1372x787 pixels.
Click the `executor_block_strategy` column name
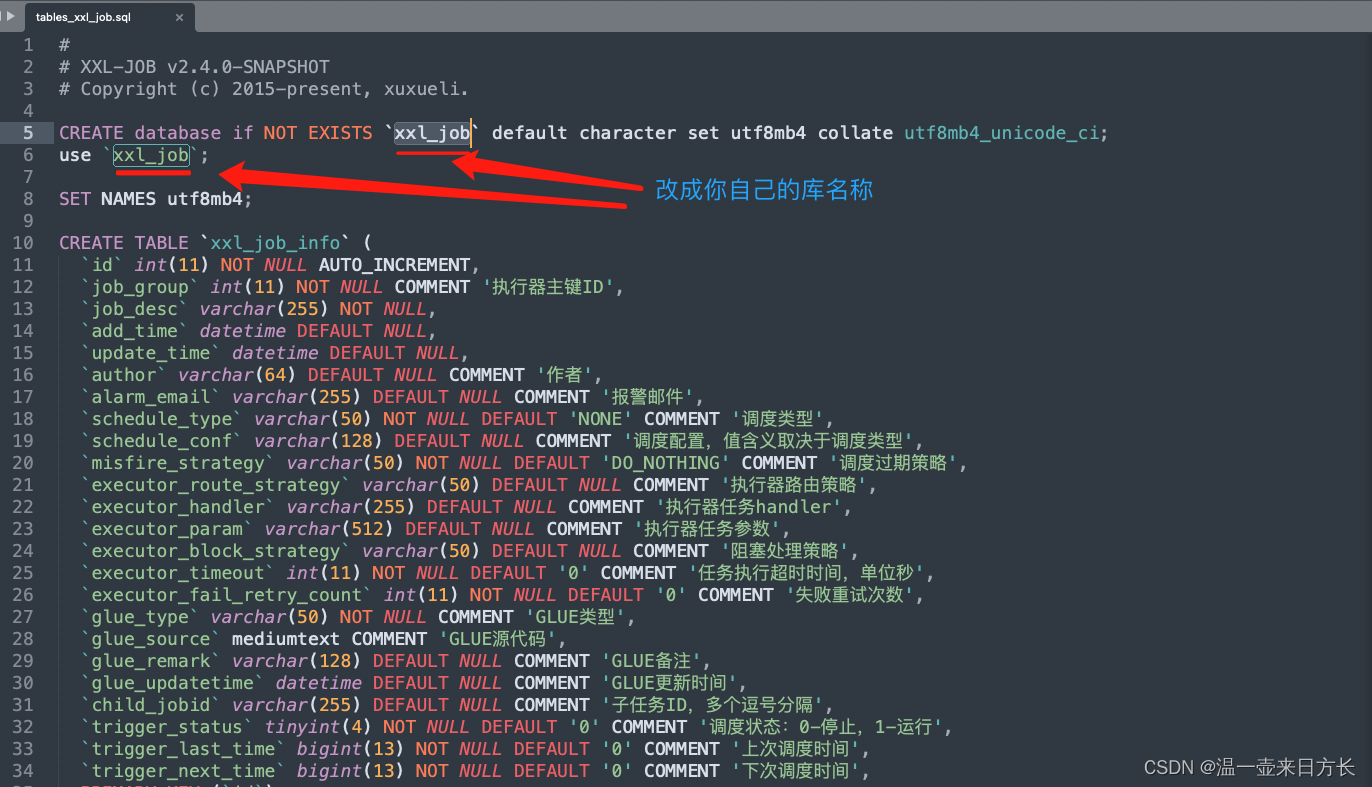(216, 551)
